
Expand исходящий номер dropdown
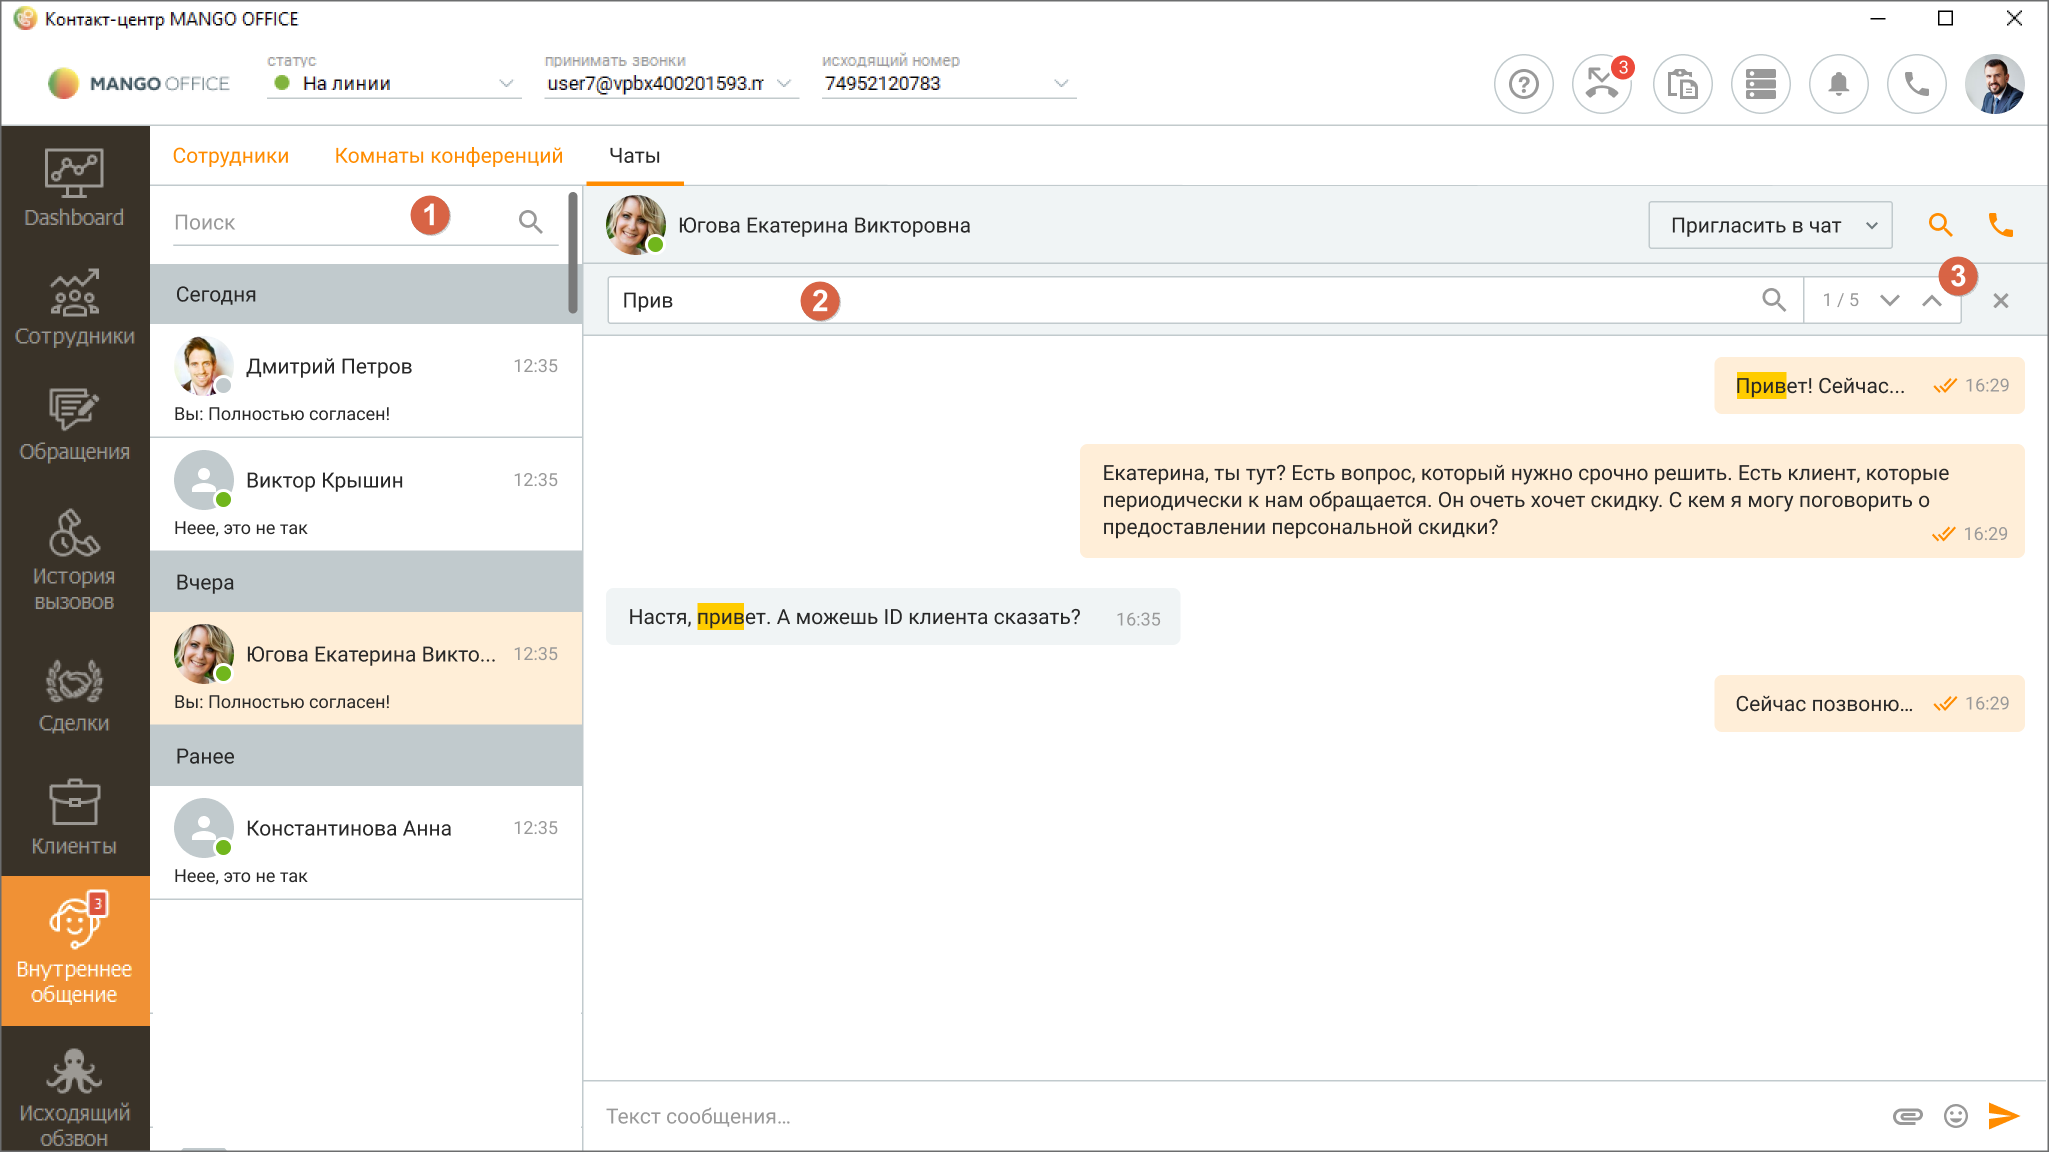[x=948, y=83]
